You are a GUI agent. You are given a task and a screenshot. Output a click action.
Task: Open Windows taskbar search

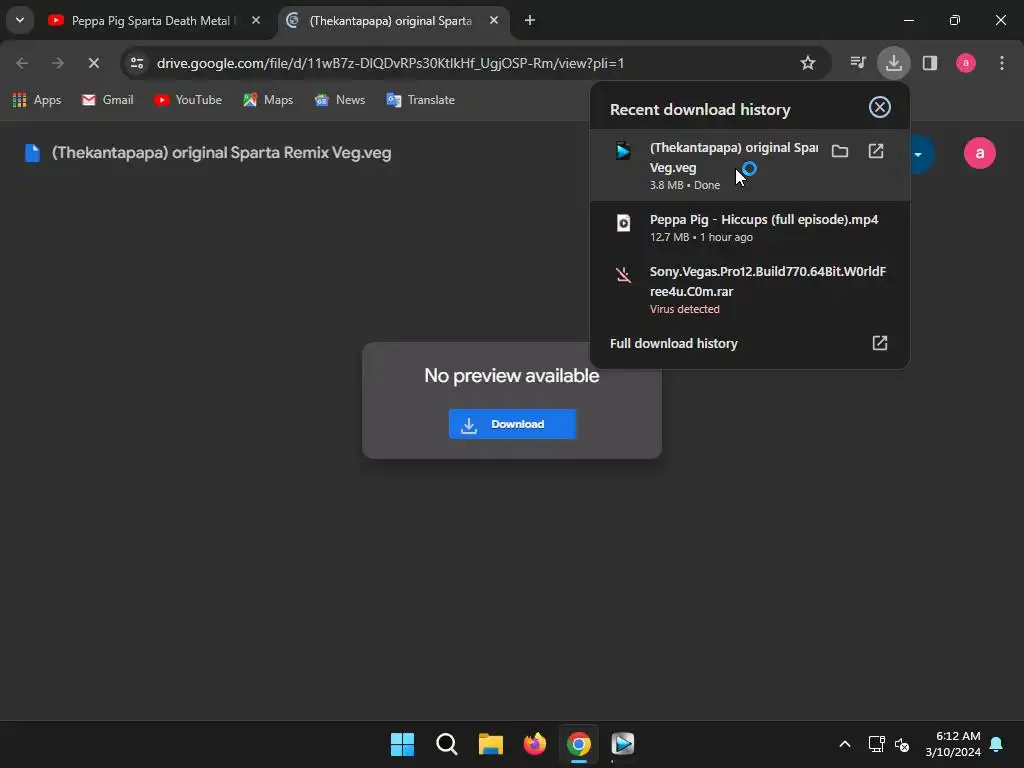tap(447, 744)
